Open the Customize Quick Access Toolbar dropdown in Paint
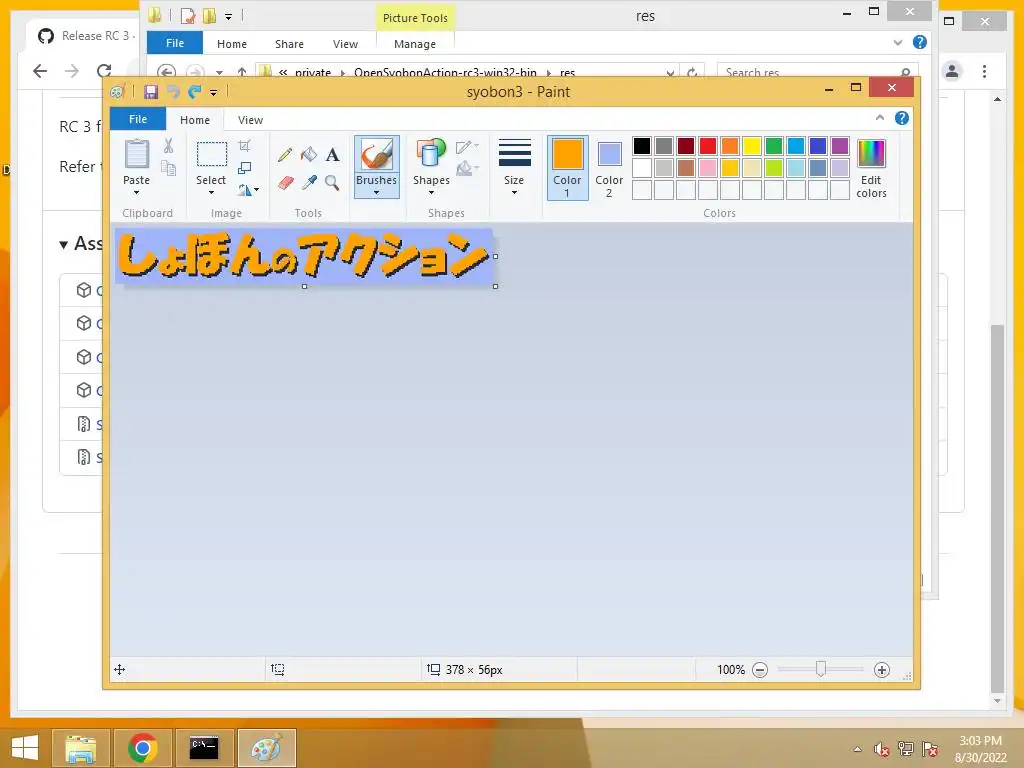 (214, 93)
